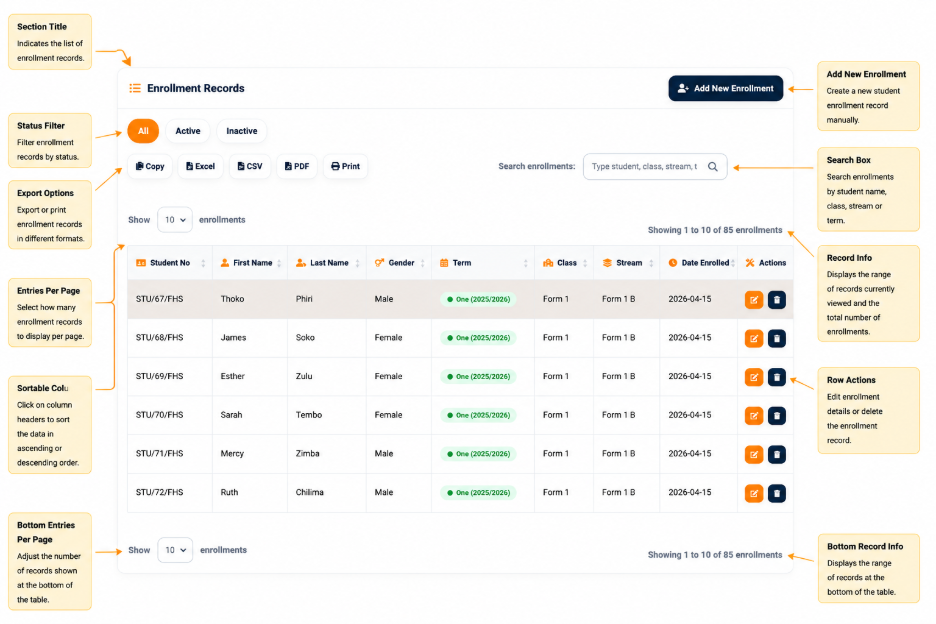Screen dimensions: 936x624
Task: Select the All status filter
Action: [143, 131]
